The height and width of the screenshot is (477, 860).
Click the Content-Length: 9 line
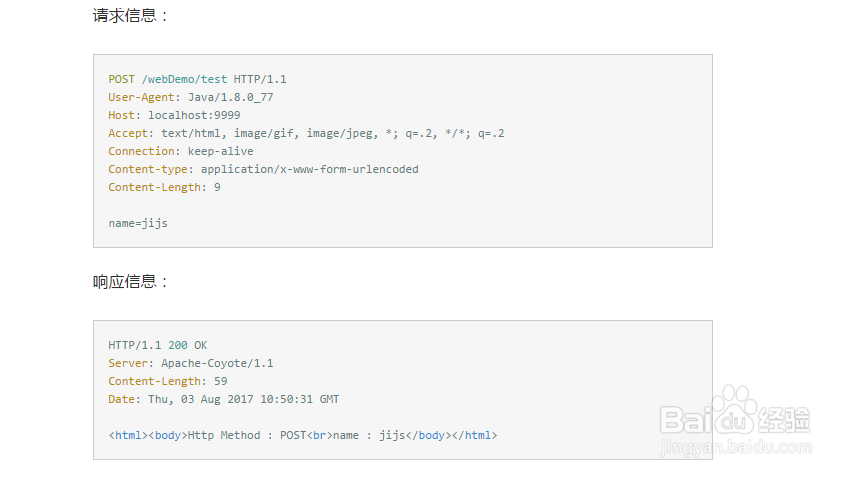(x=164, y=187)
